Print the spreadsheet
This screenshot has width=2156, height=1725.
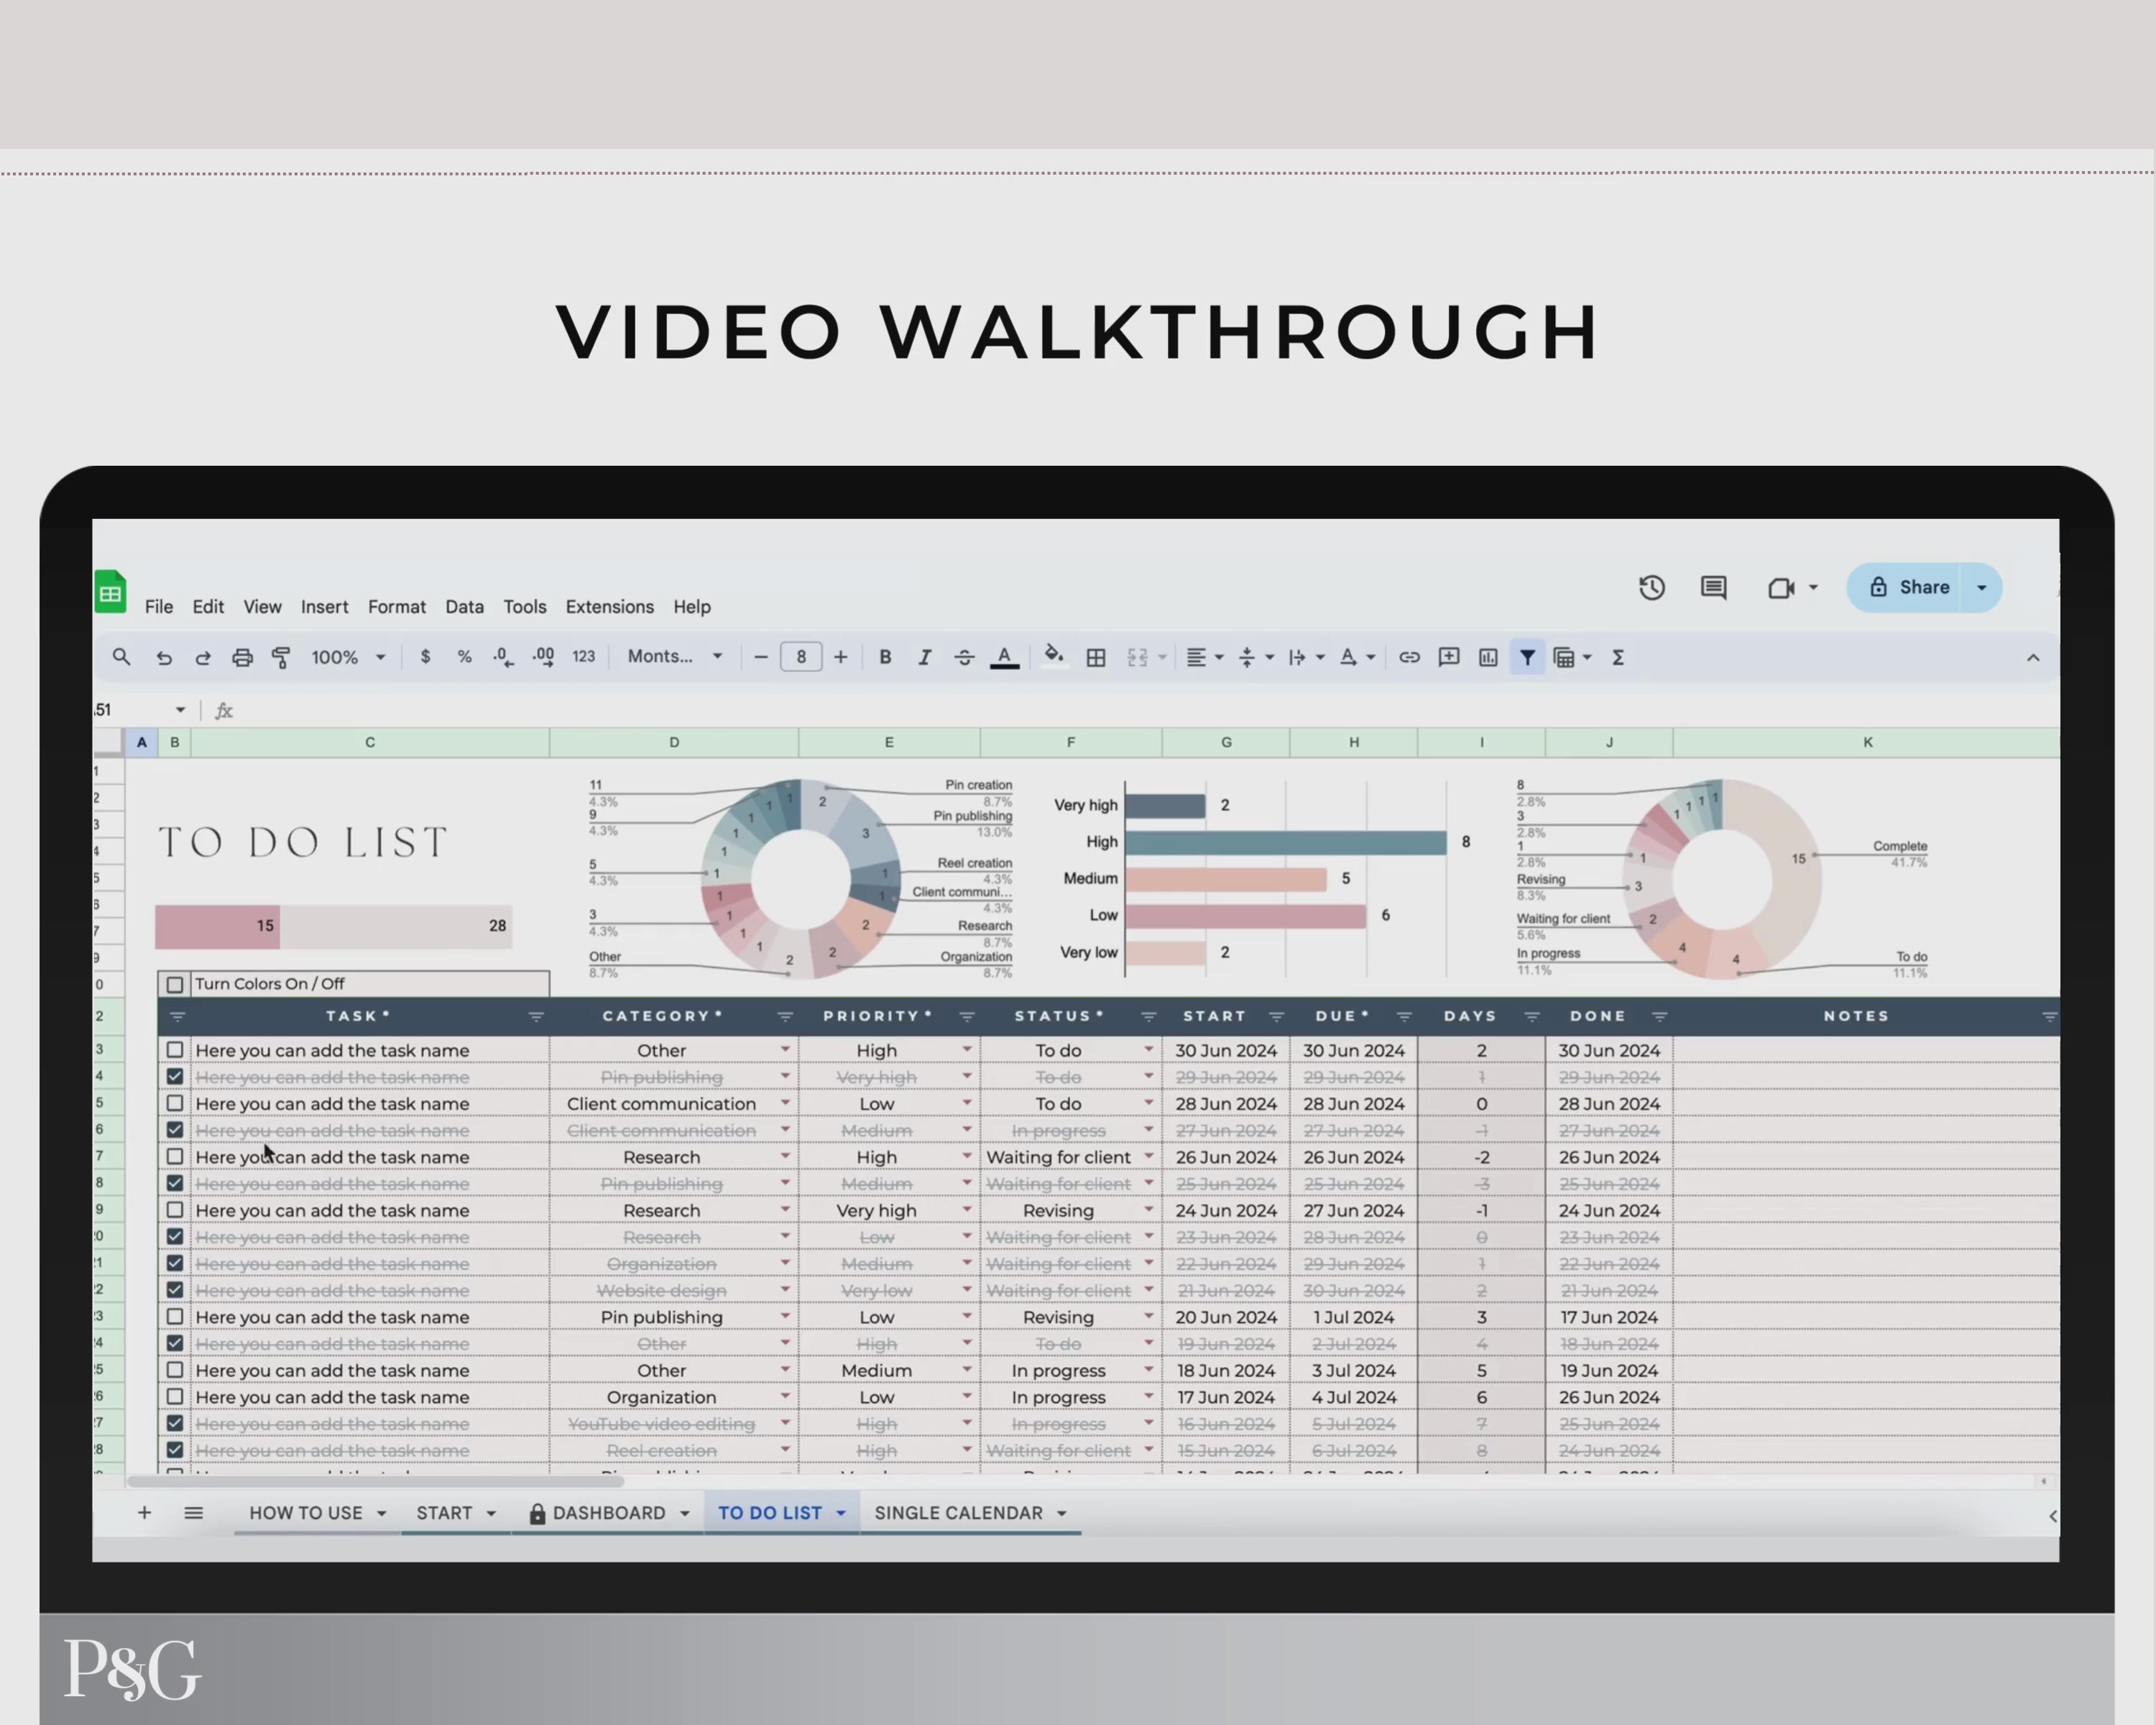(242, 657)
